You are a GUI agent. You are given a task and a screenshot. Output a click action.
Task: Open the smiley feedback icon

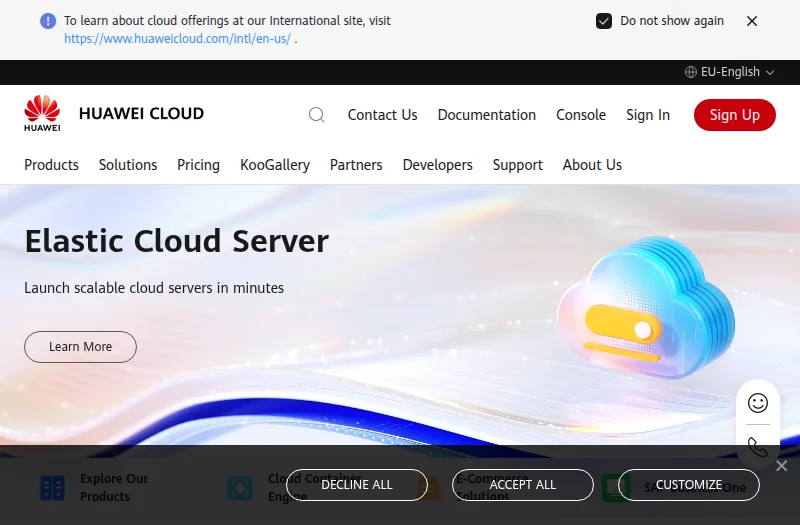point(758,403)
